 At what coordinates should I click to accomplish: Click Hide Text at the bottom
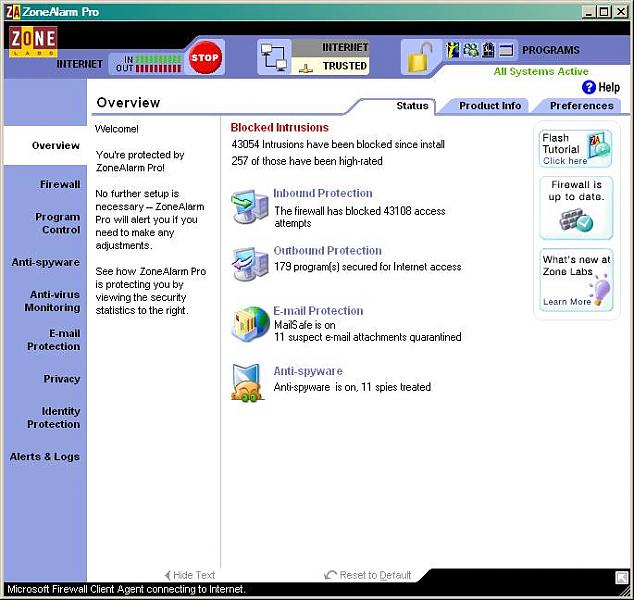pos(190,575)
